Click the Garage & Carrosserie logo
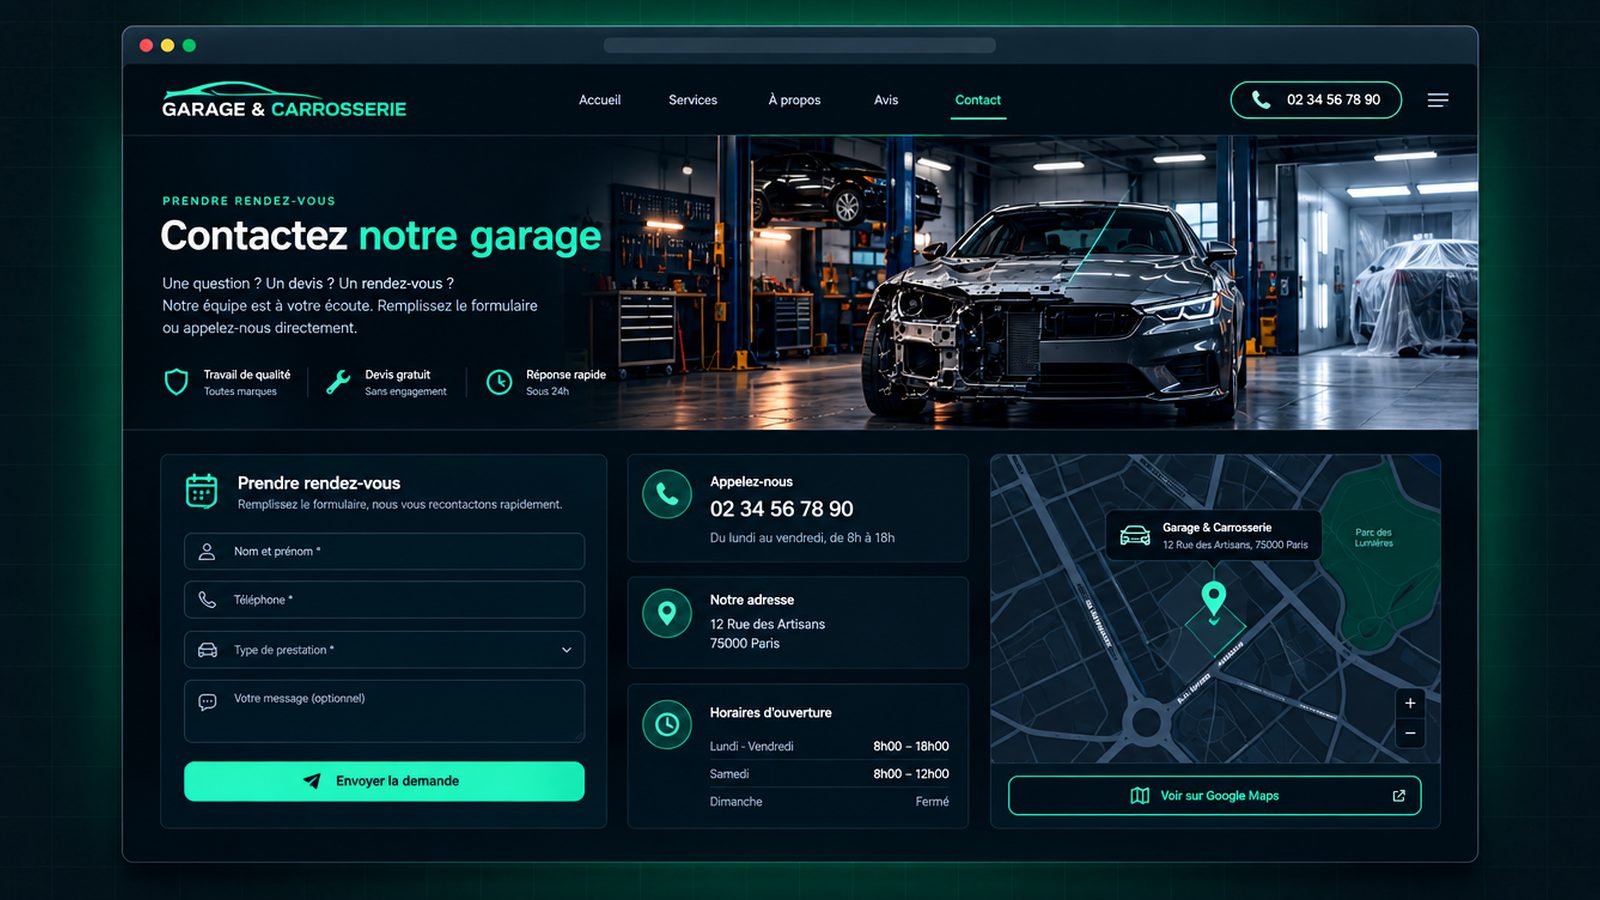Image resolution: width=1600 pixels, height=900 pixels. tap(284, 100)
